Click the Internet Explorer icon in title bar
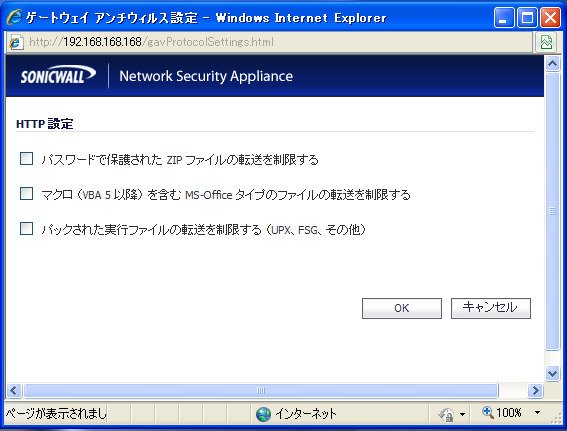The height and width of the screenshot is (431, 567). click(x=14, y=17)
